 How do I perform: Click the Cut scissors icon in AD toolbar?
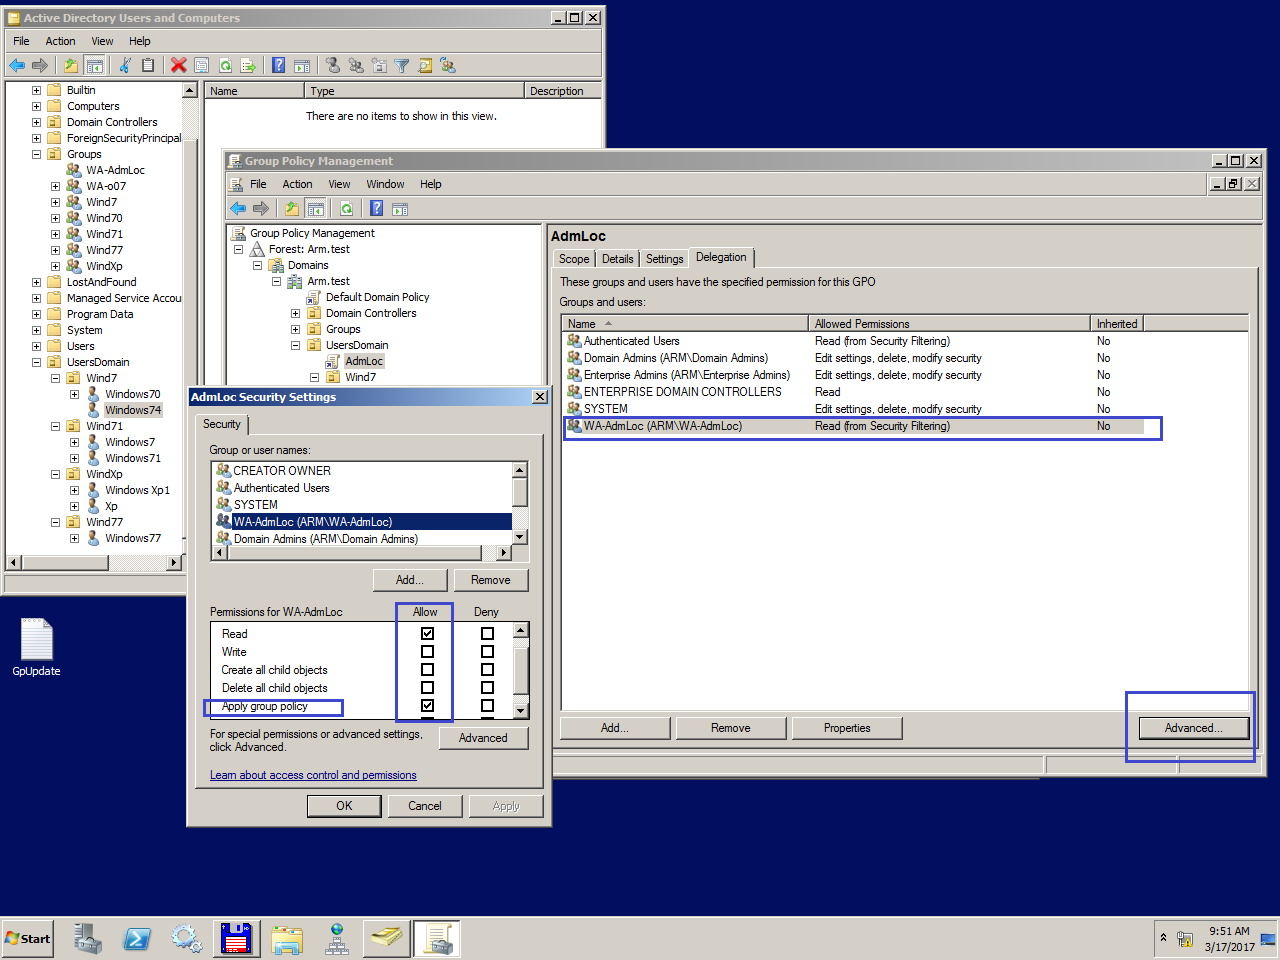pos(125,65)
